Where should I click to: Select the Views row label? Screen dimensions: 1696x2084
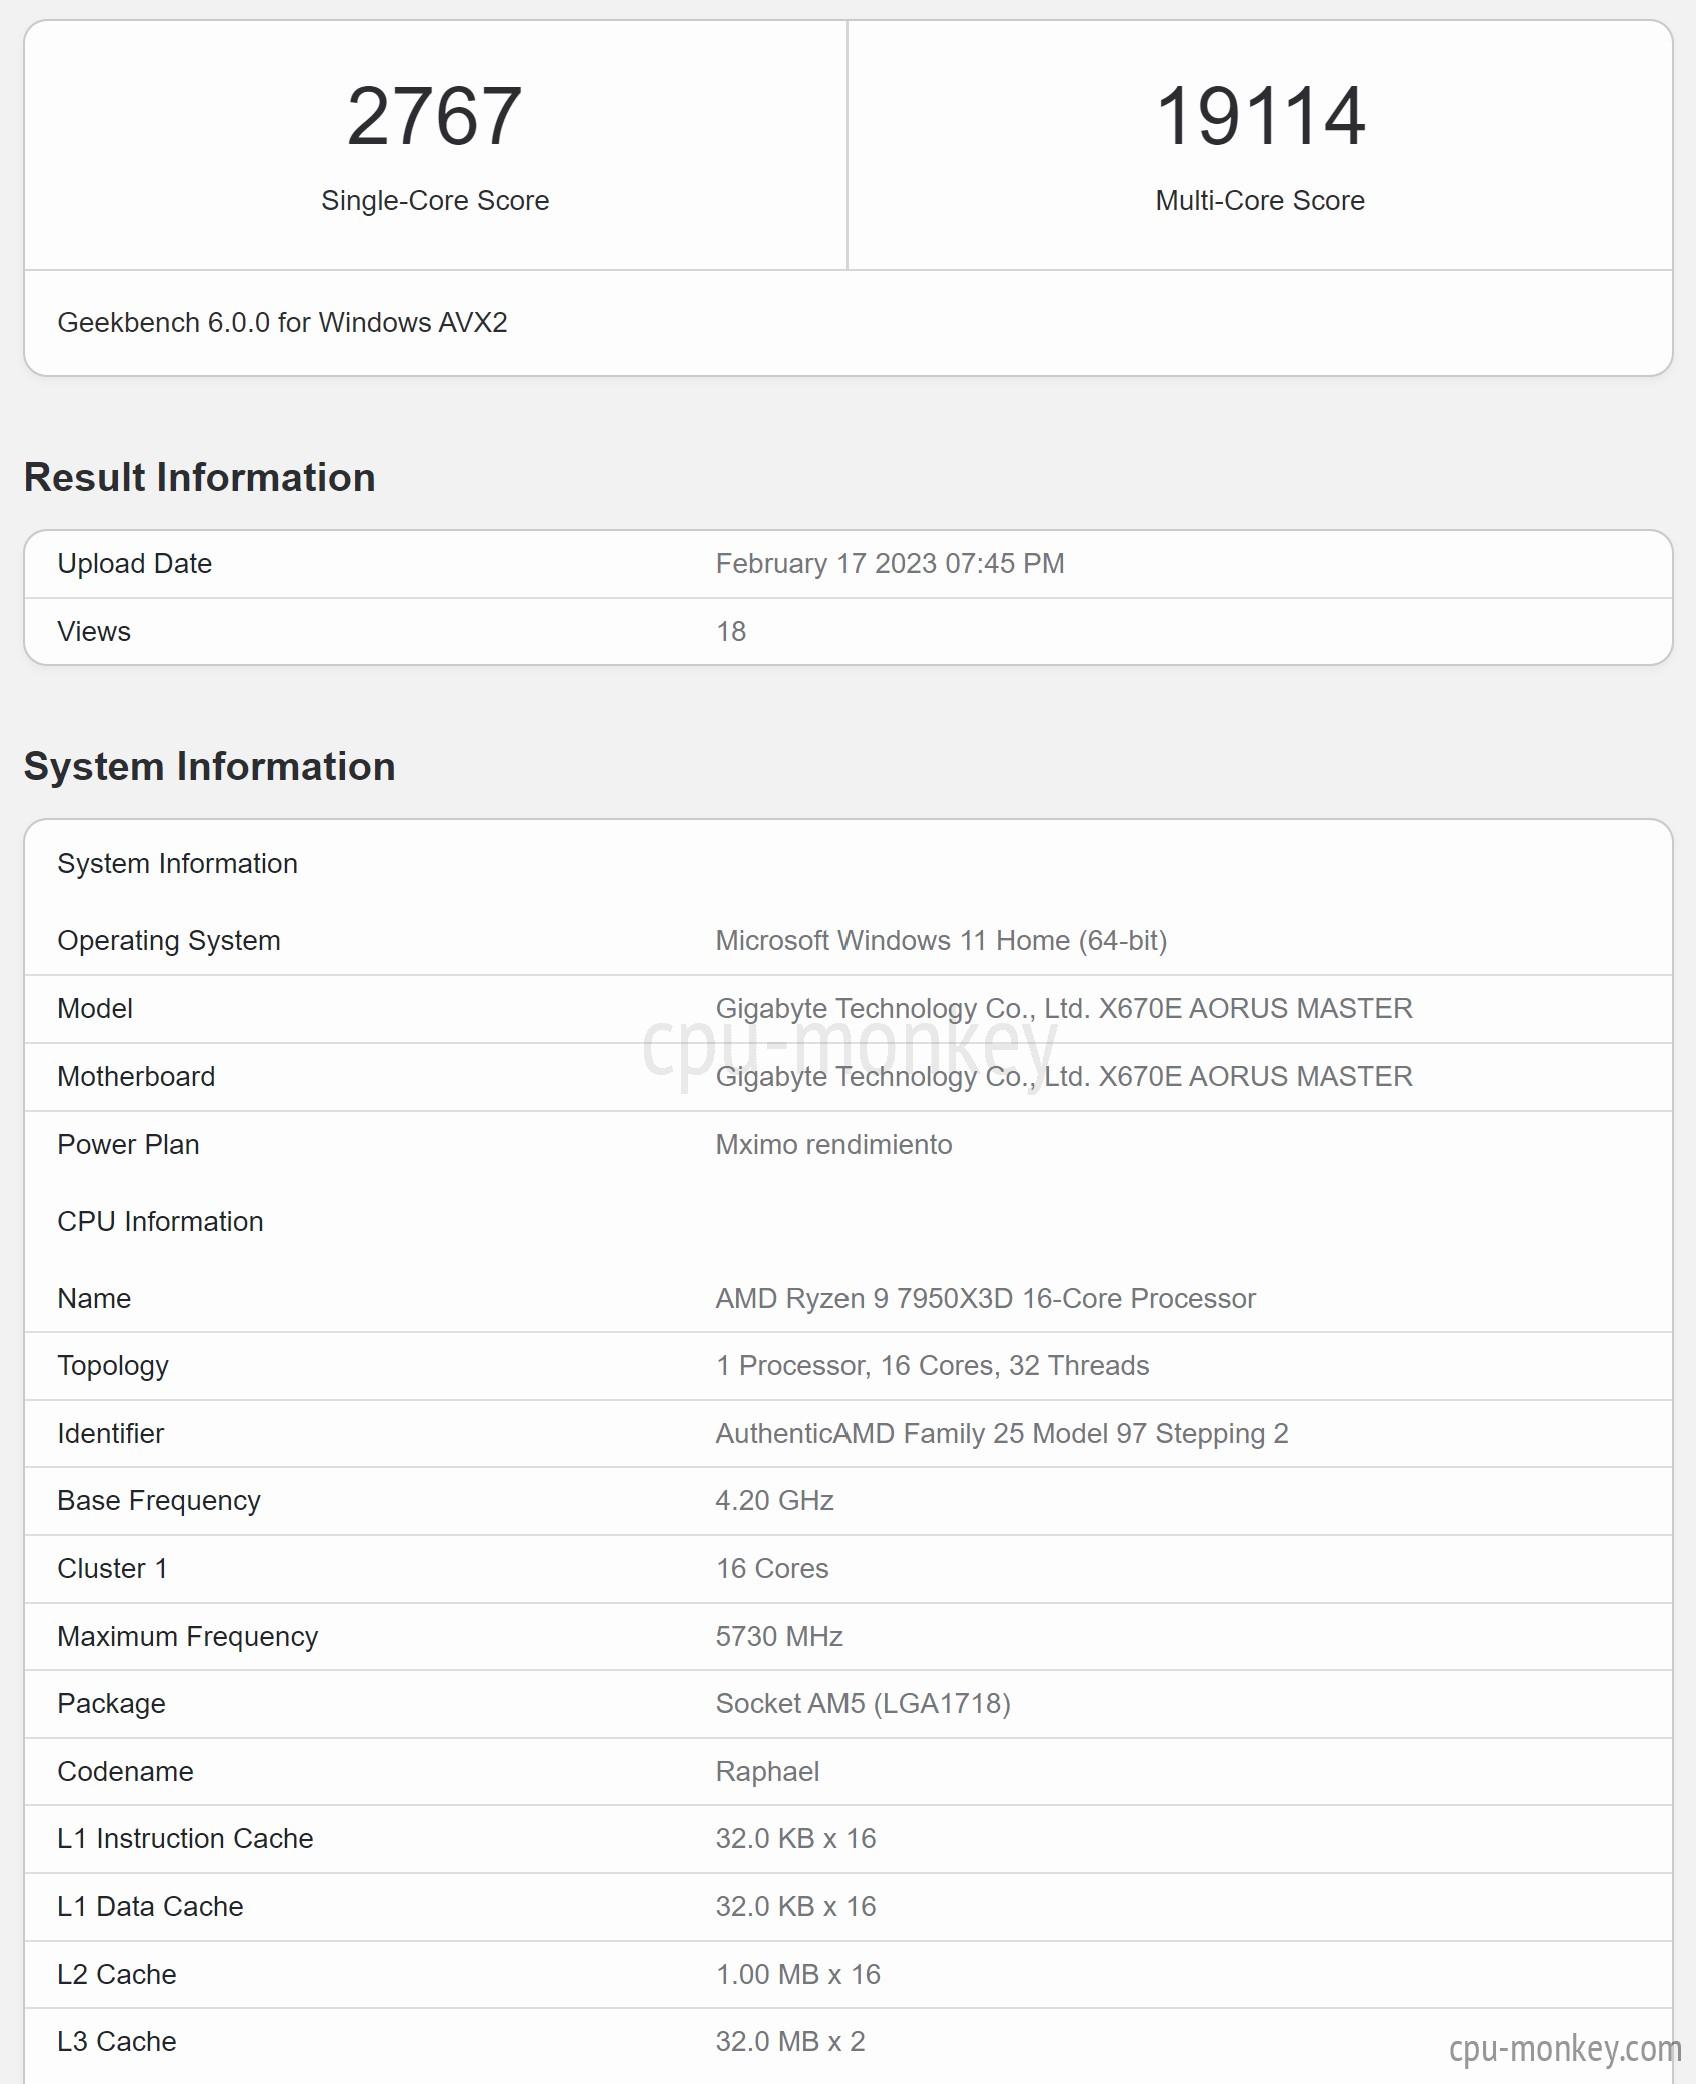94,632
